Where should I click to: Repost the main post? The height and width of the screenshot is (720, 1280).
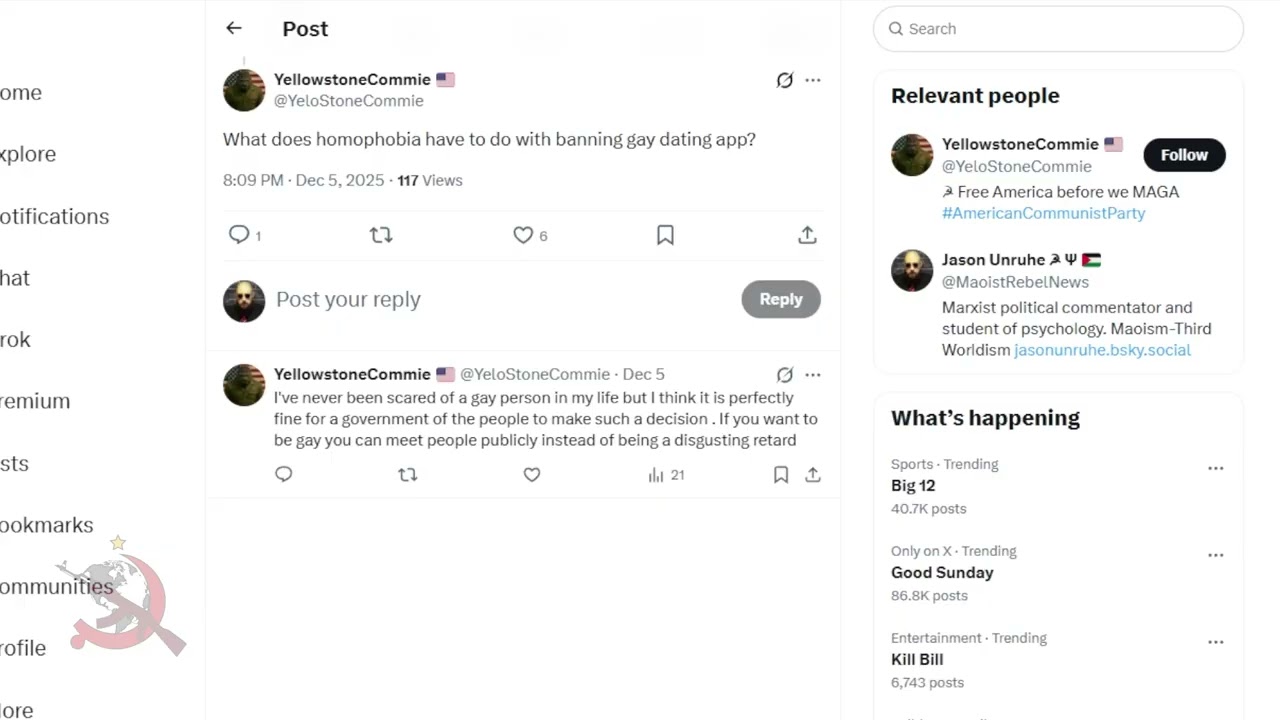point(381,235)
